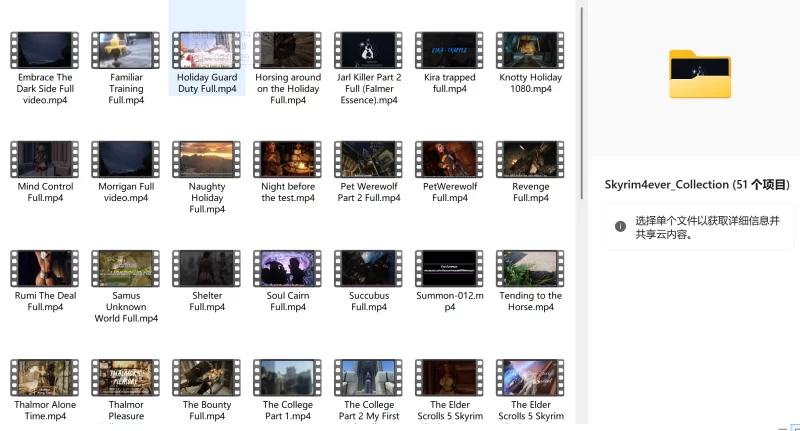Select Horsing around on the Holiday Full.mp4 icon
This screenshot has height=431, width=800.
tap(288, 50)
